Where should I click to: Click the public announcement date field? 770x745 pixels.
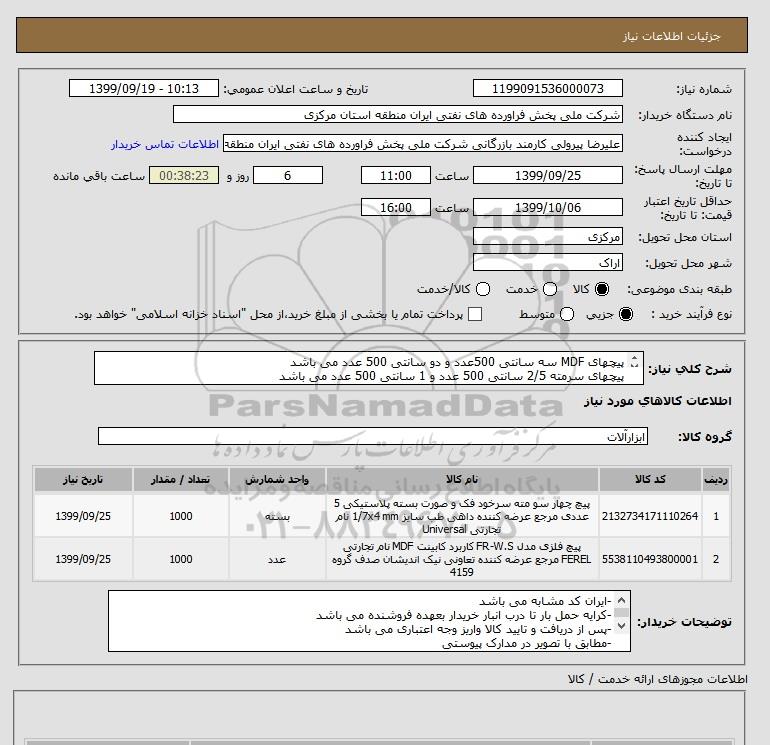coord(144,88)
